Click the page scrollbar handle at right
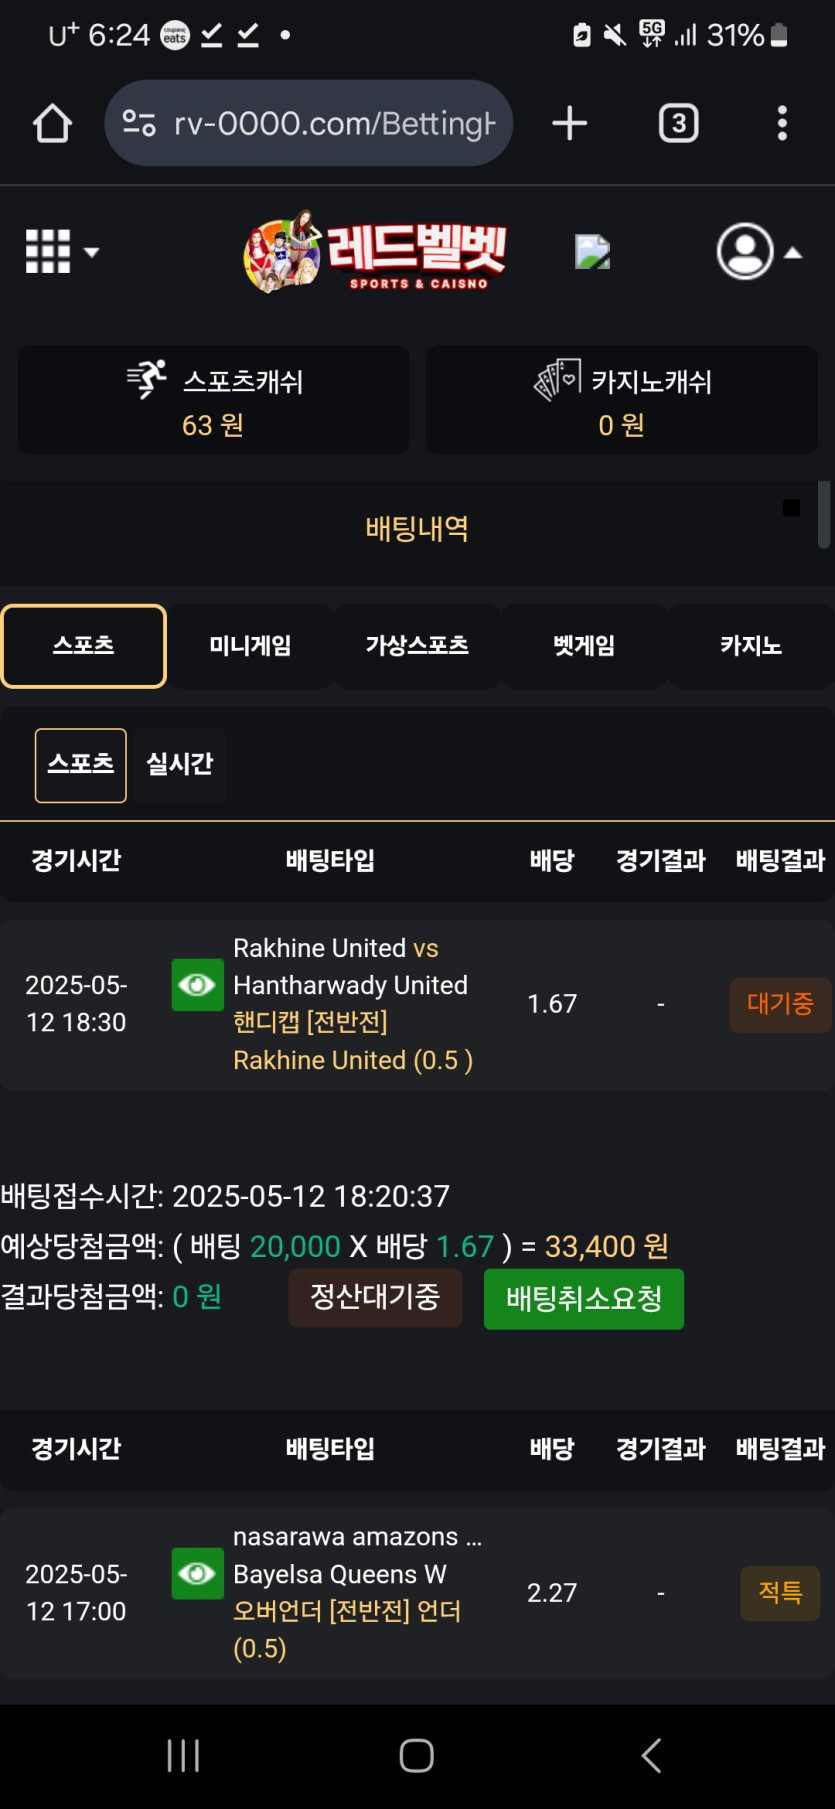 click(824, 515)
